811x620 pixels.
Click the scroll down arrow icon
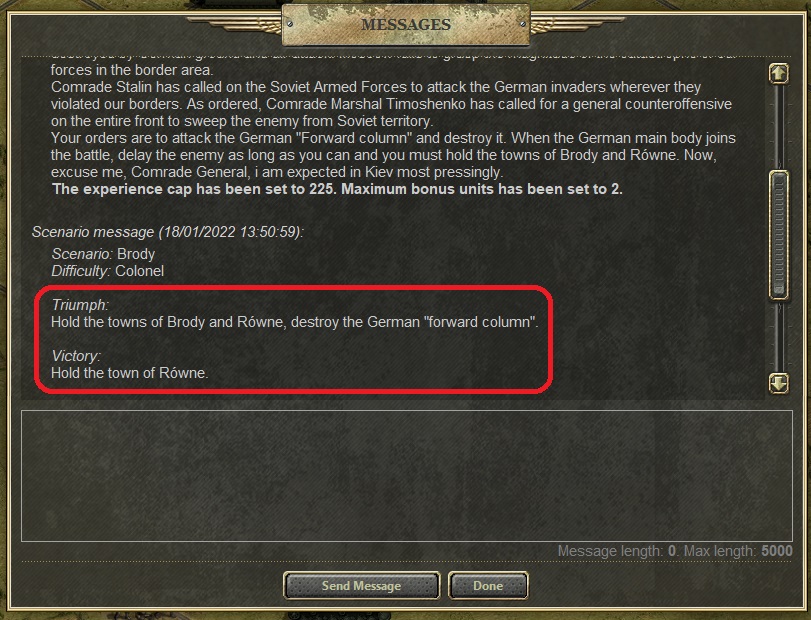point(779,384)
